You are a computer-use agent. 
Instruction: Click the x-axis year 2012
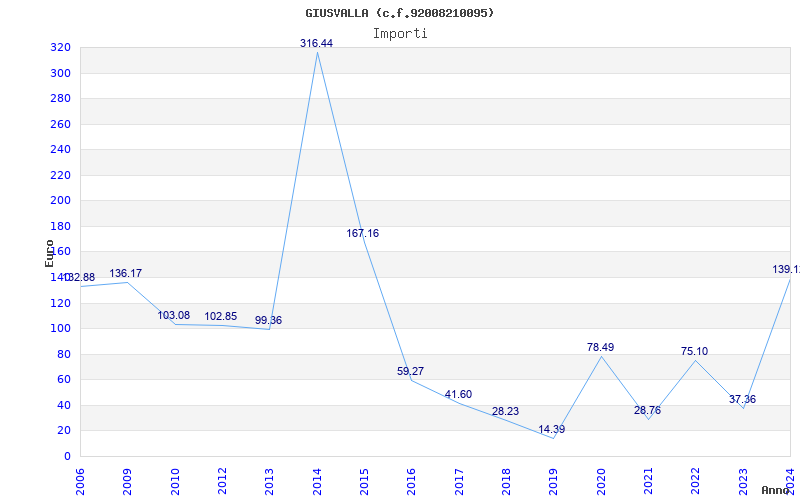click(x=222, y=481)
